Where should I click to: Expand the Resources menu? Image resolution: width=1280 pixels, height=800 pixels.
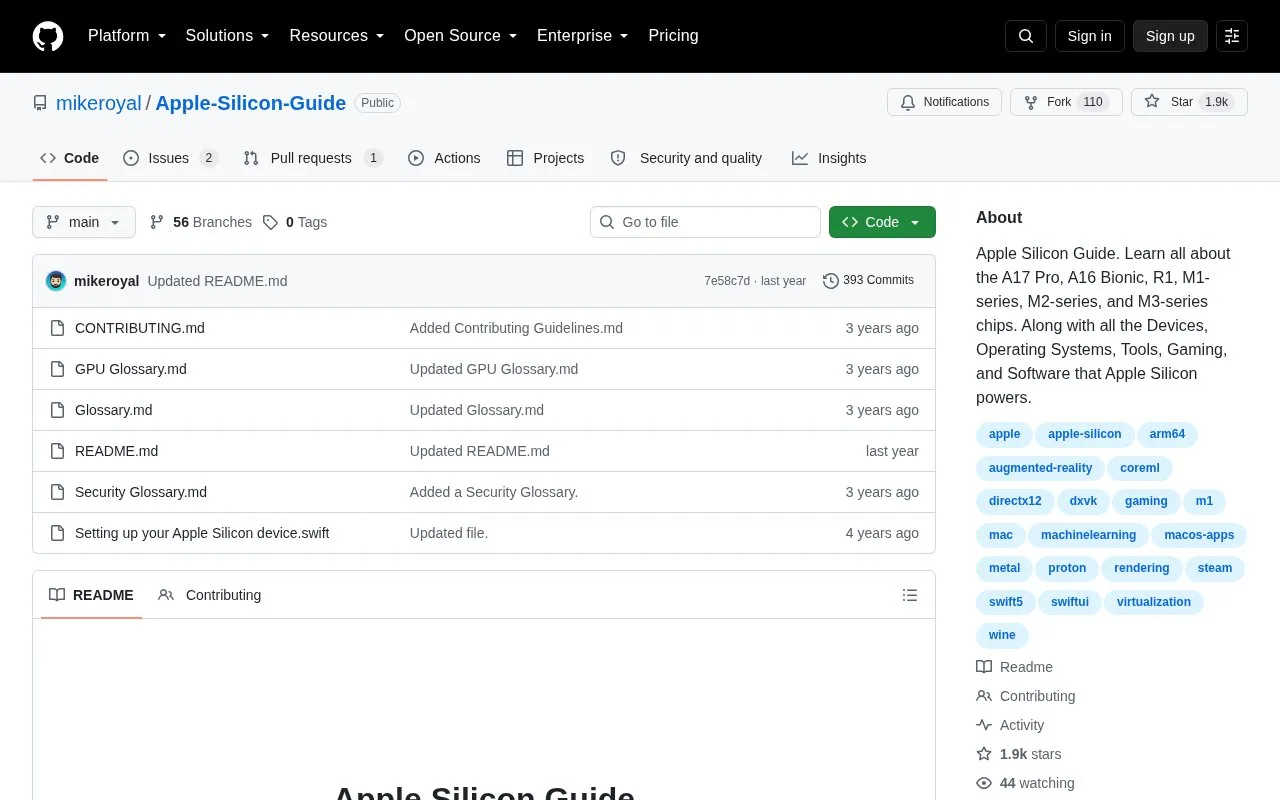point(337,36)
